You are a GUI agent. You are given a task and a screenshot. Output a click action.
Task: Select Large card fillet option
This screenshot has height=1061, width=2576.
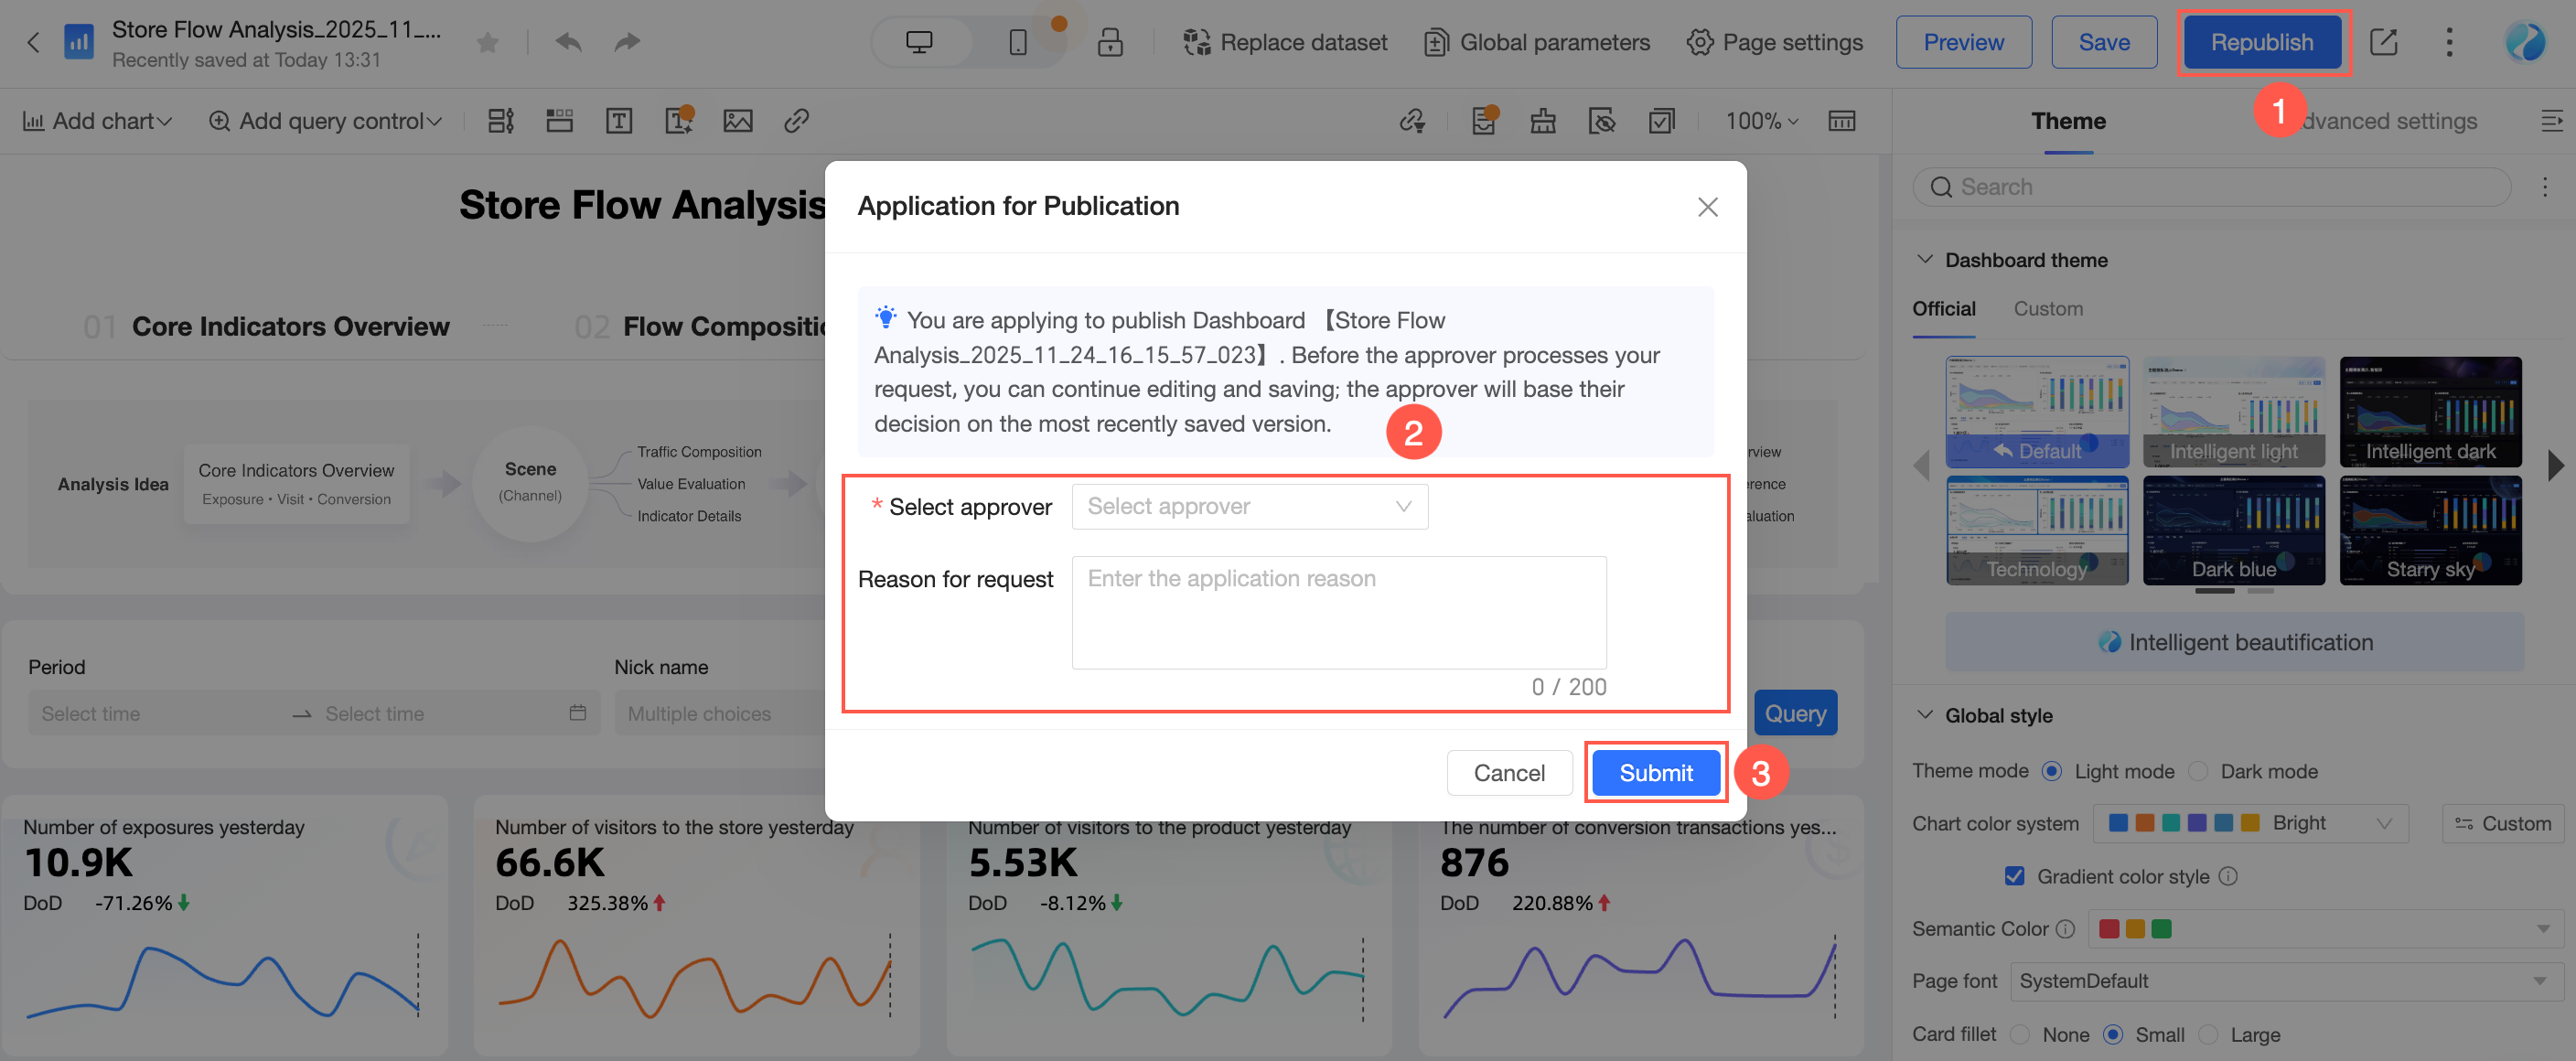click(2209, 1034)
